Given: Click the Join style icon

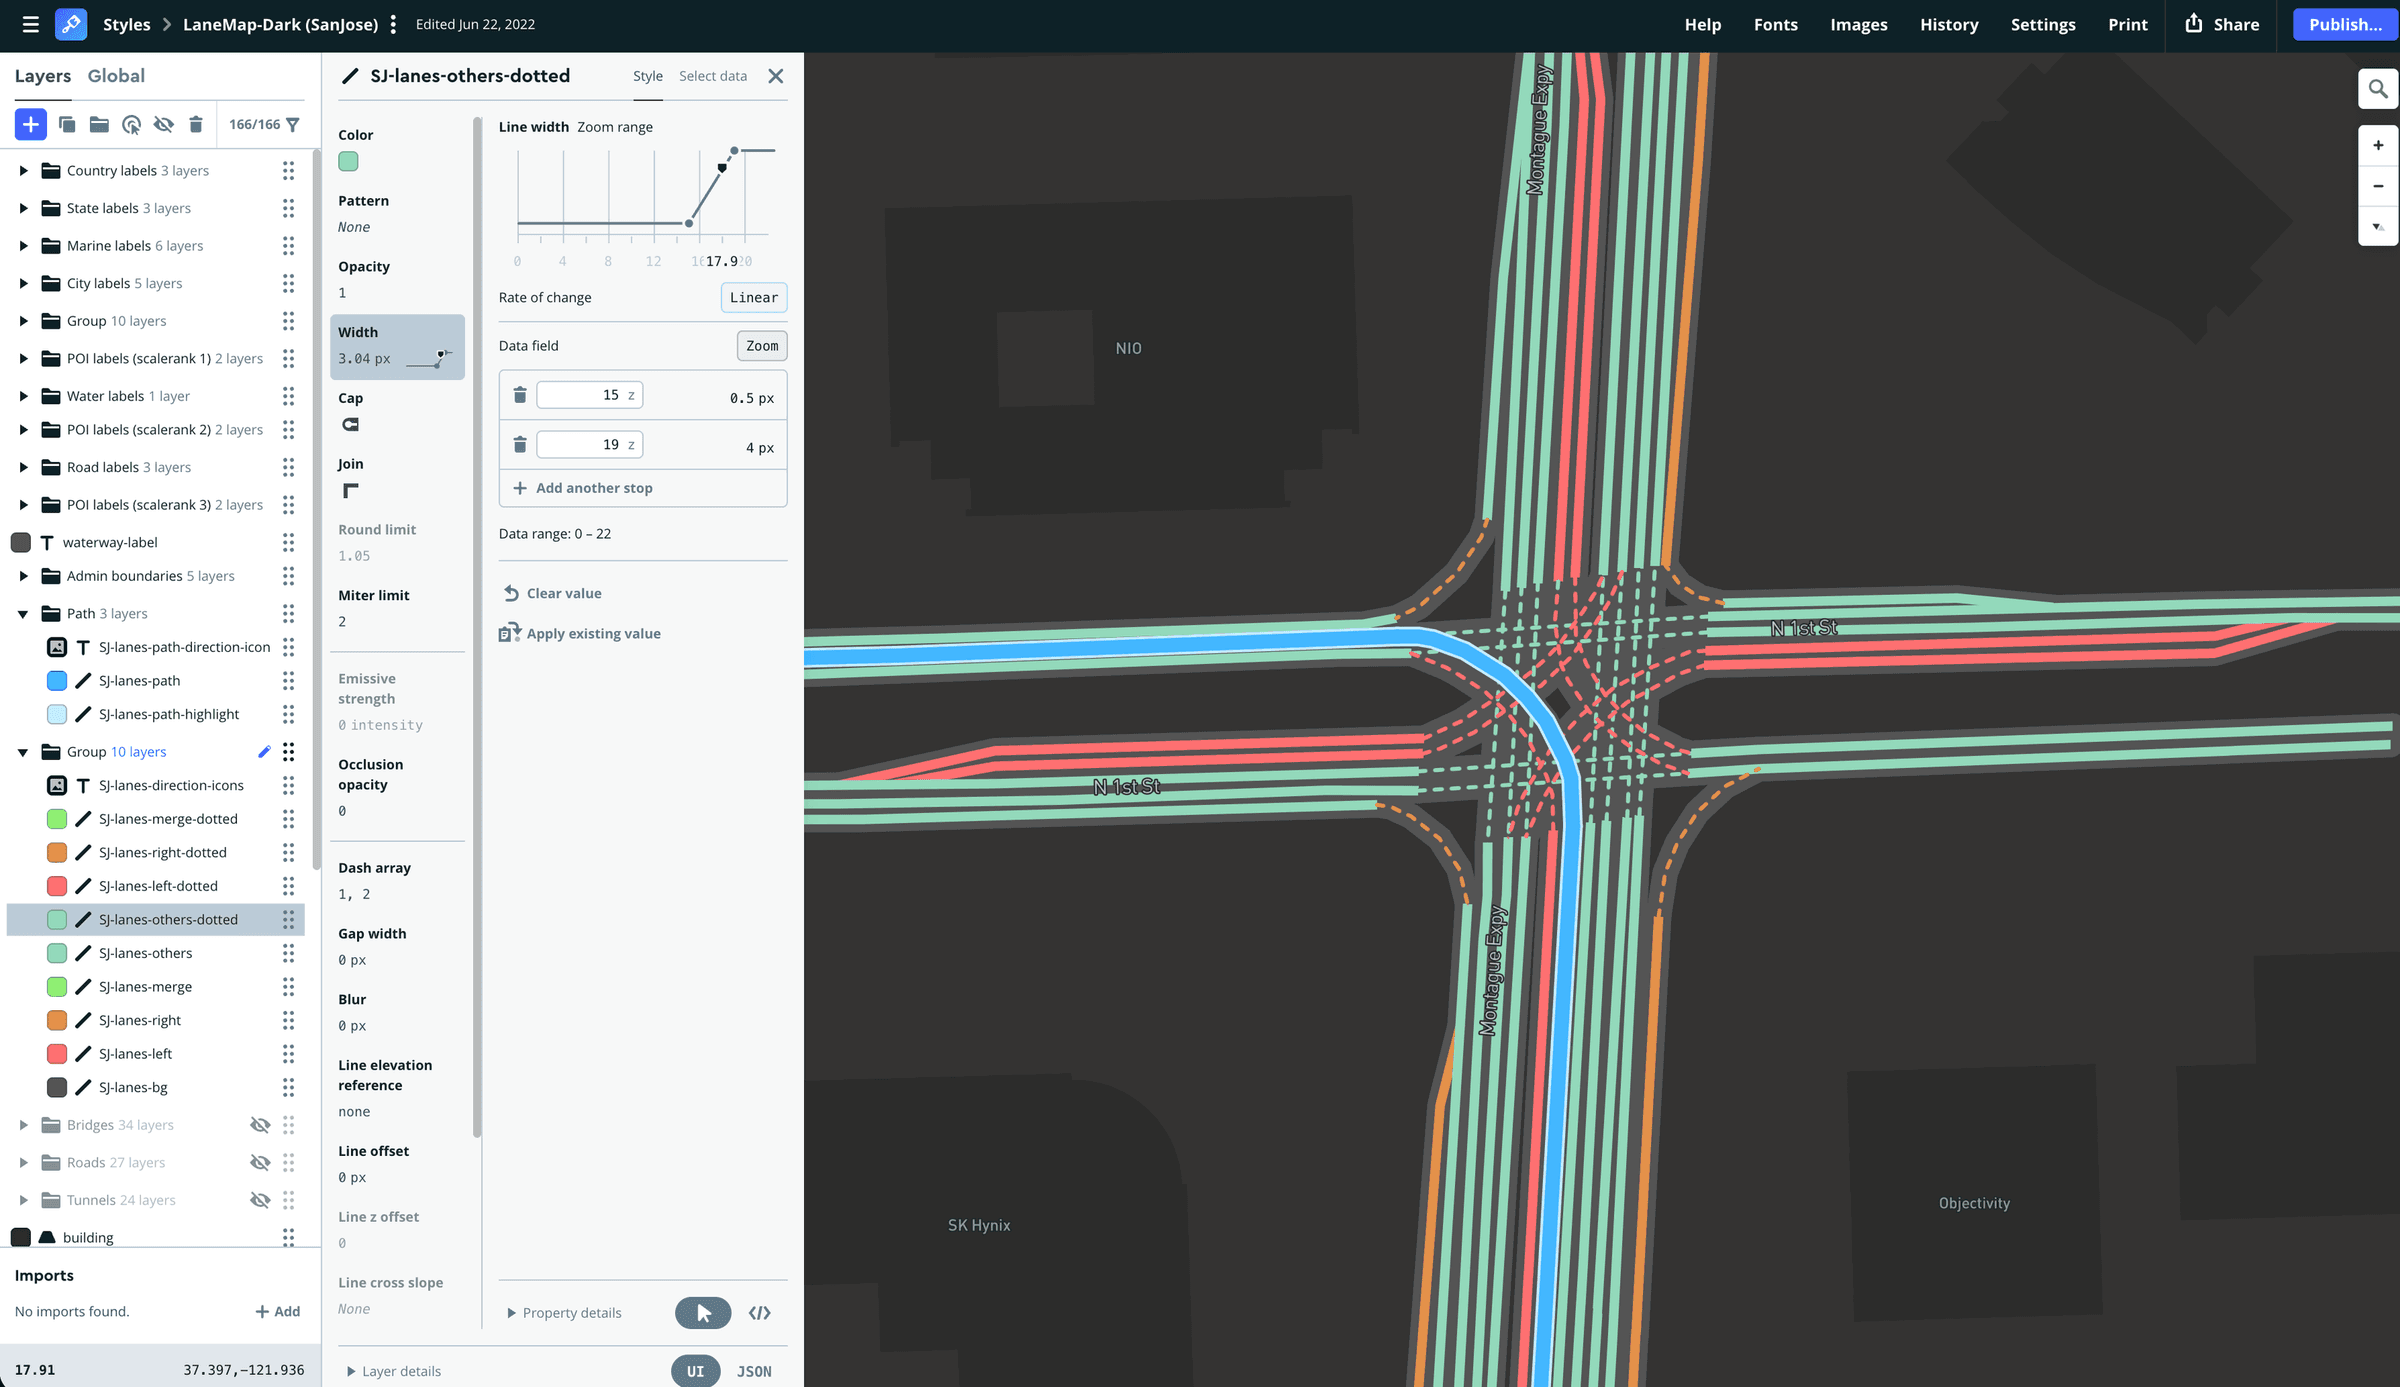Looking at the screenshot, I should [351, 491].
